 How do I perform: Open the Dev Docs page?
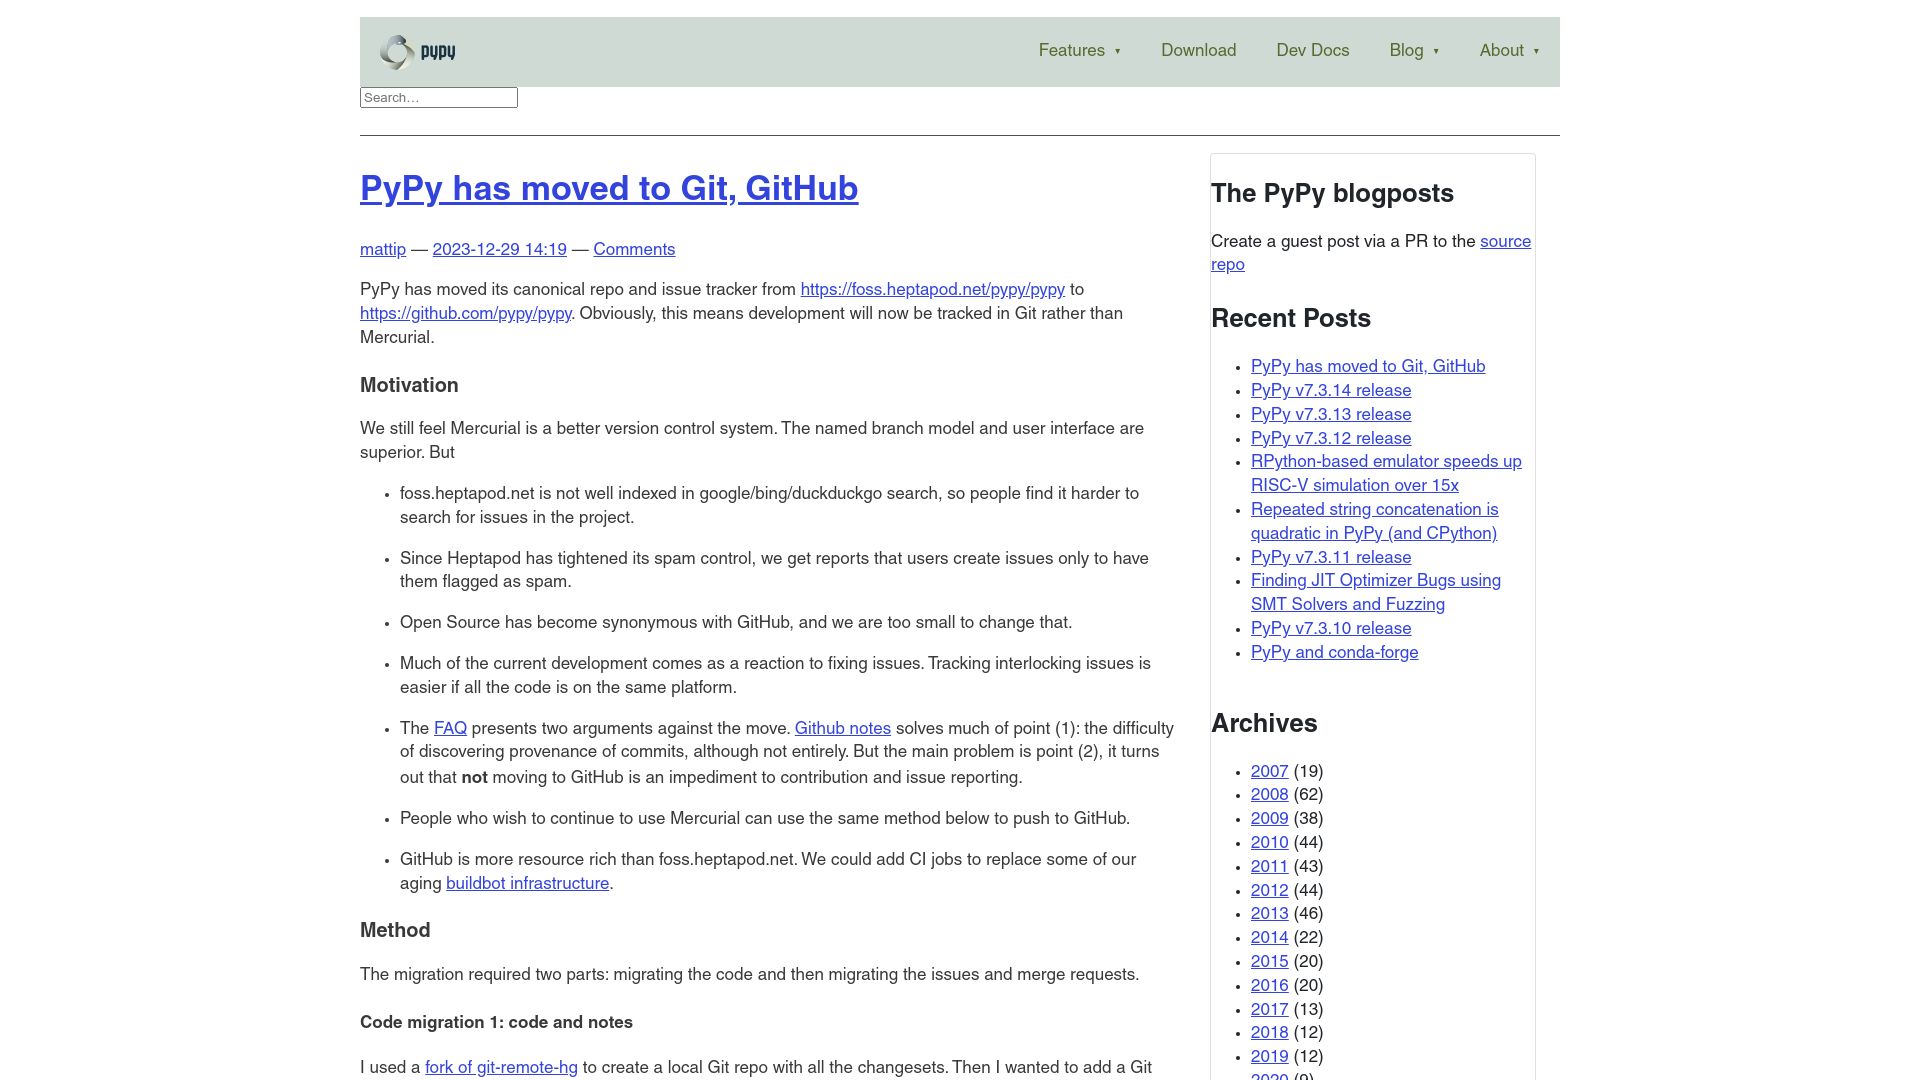[x=1312, y=51]
